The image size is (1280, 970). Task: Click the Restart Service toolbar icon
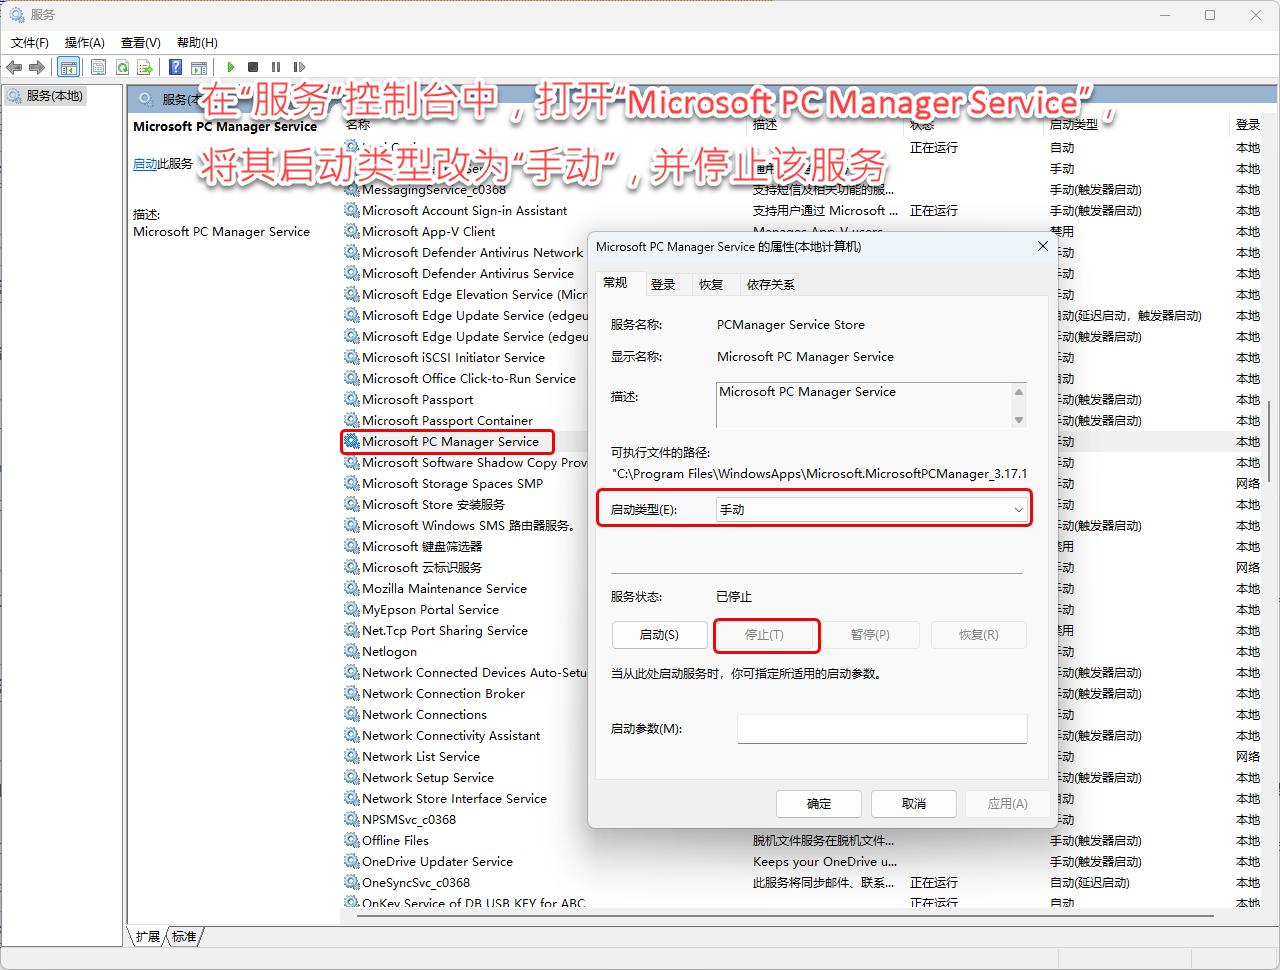299,67
